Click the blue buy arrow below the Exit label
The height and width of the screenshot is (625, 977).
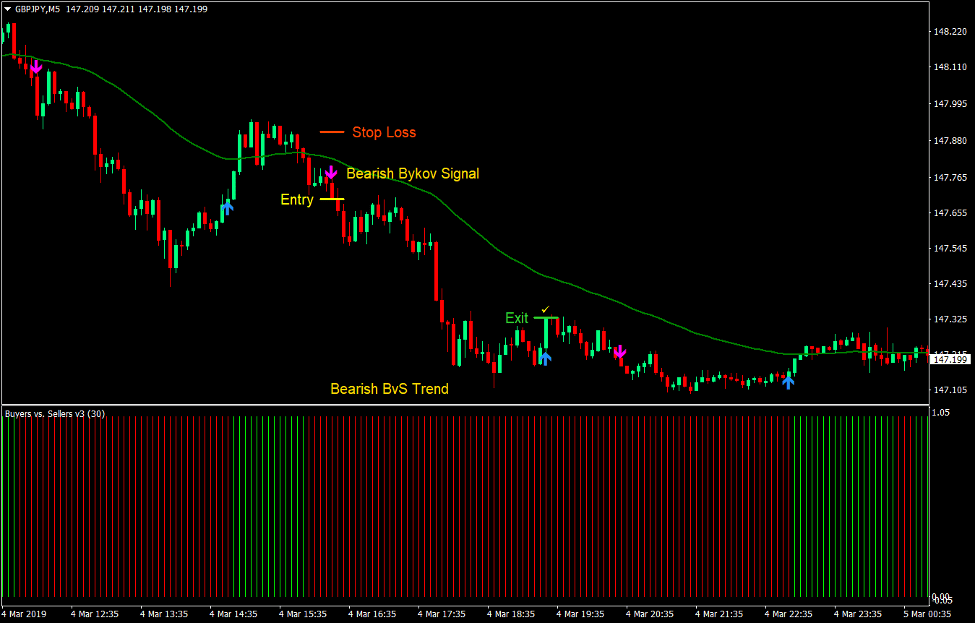545,358
